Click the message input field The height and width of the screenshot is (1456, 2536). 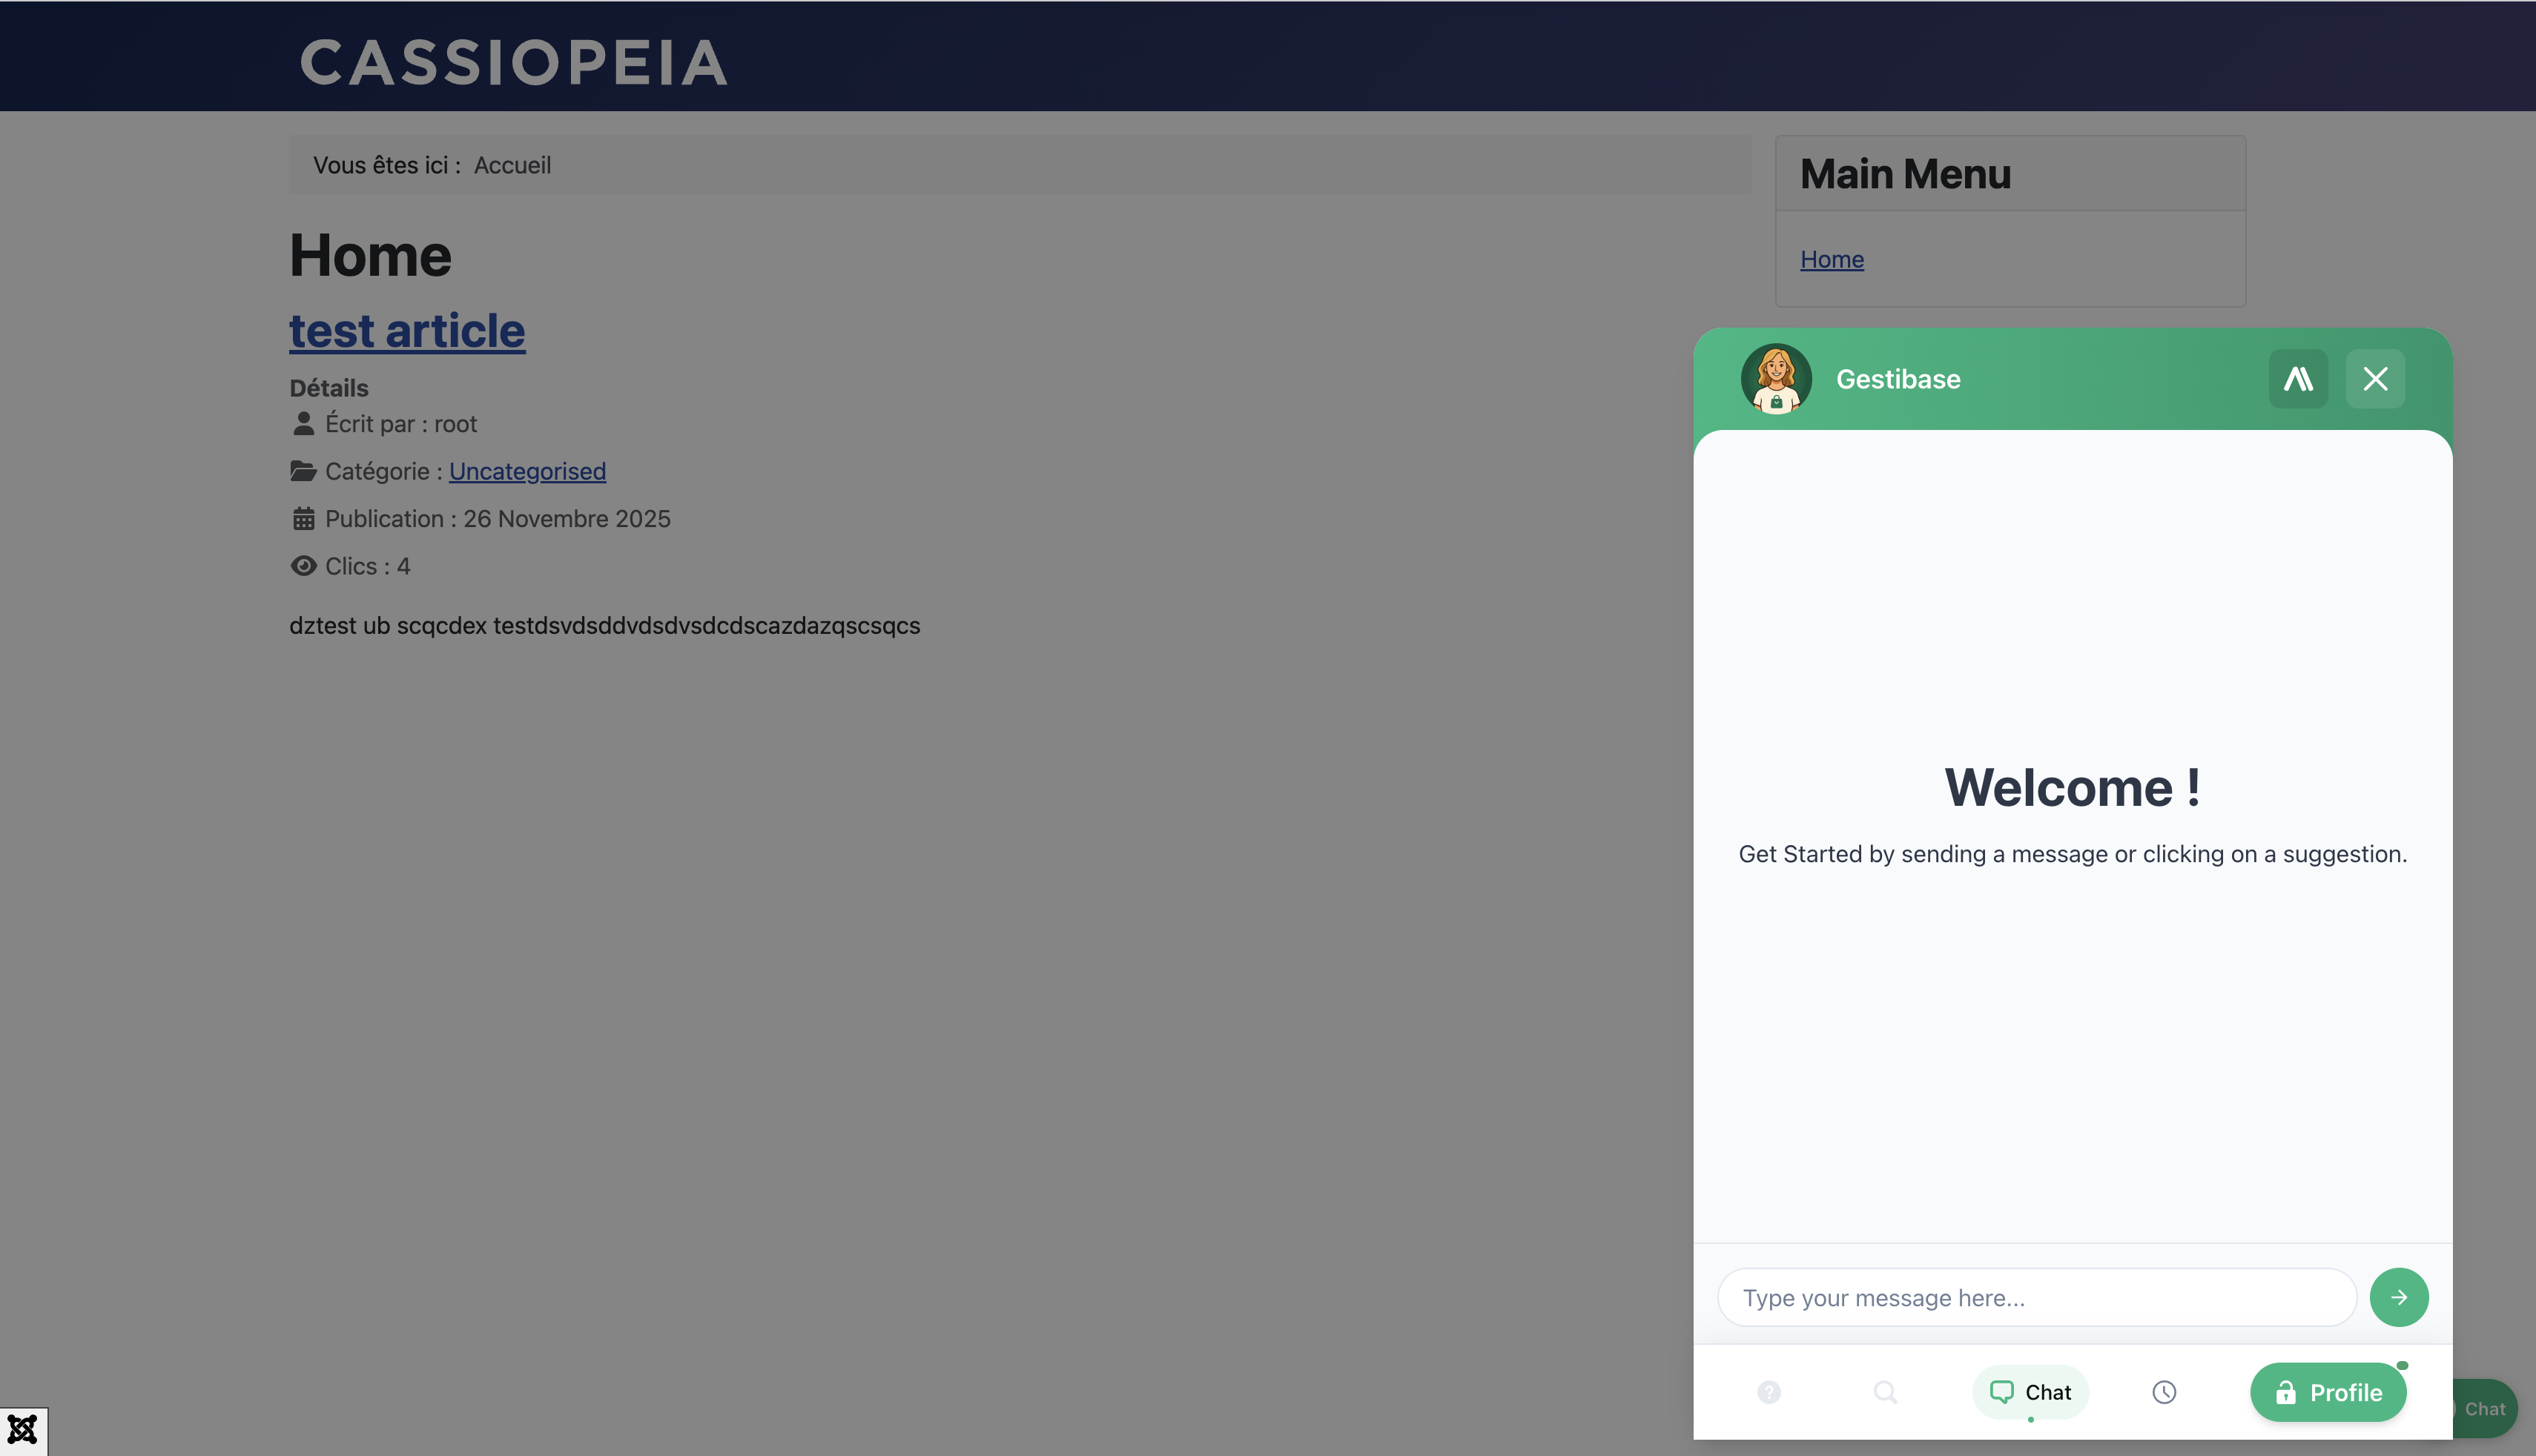(x=2035, y=1297)
